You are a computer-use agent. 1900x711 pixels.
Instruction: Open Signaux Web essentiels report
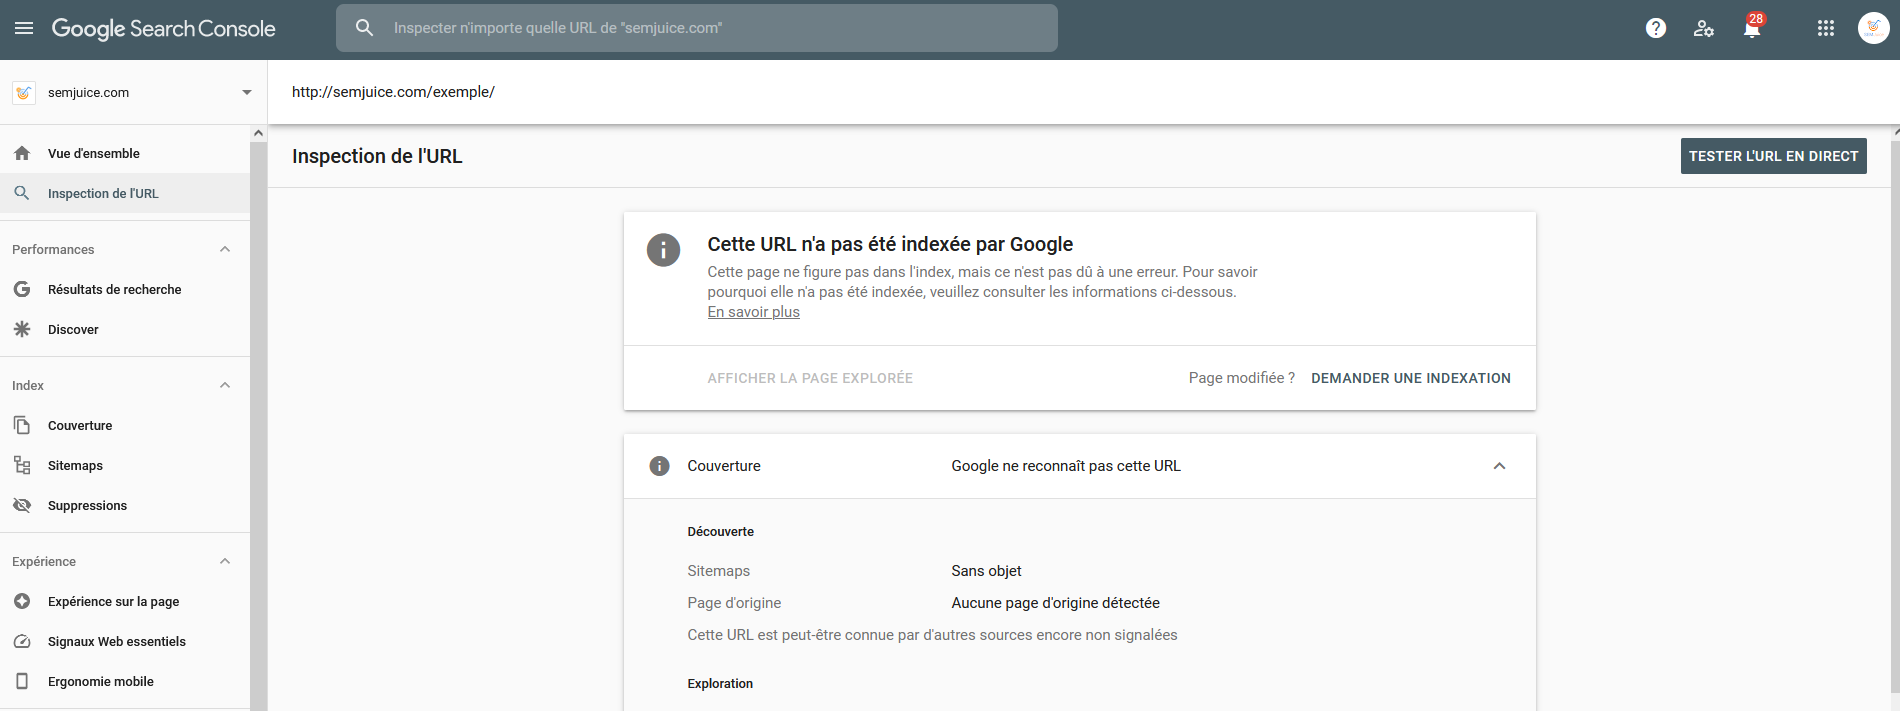click(125, 641)
